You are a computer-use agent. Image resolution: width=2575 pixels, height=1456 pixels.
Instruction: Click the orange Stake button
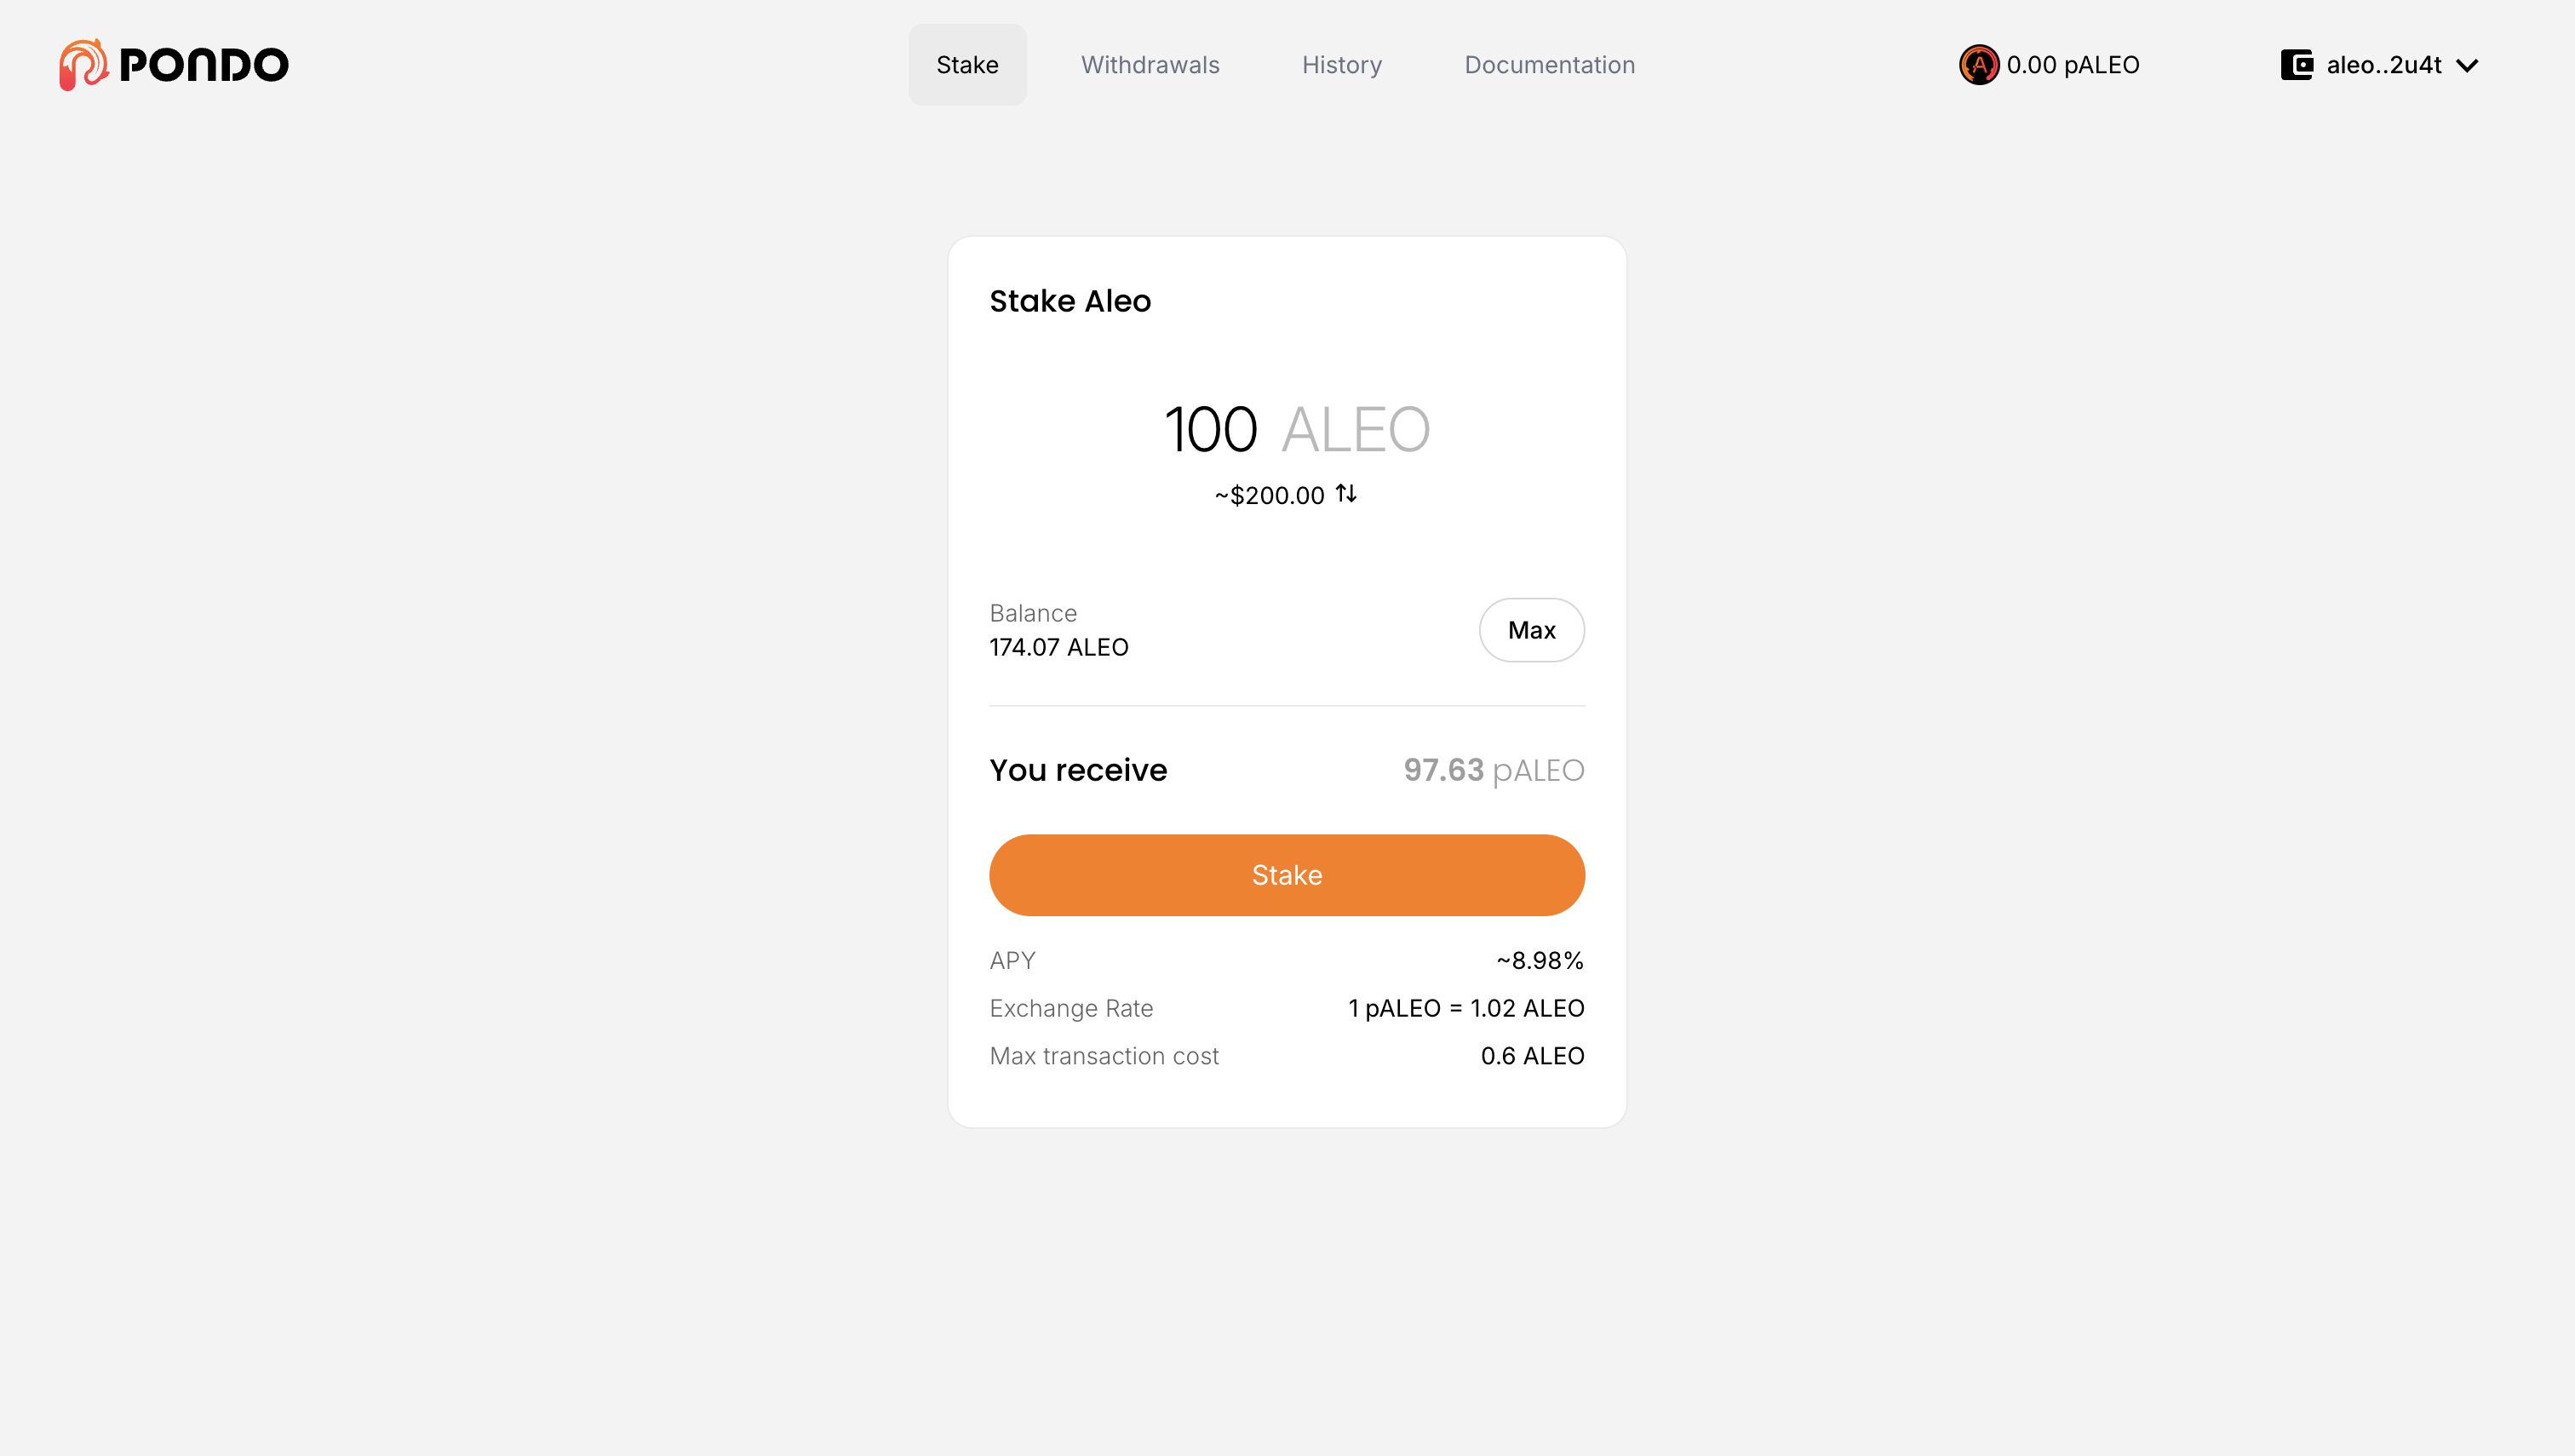click(1286, 875)
